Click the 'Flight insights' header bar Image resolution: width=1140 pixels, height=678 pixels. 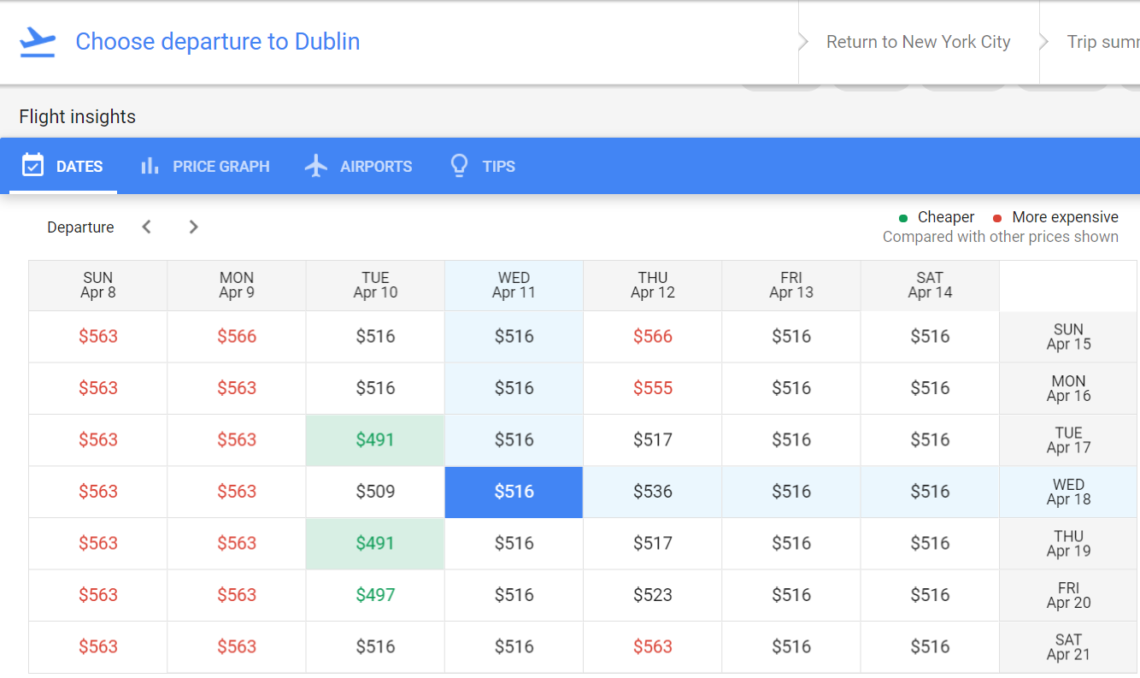click(x=77, y=116)
